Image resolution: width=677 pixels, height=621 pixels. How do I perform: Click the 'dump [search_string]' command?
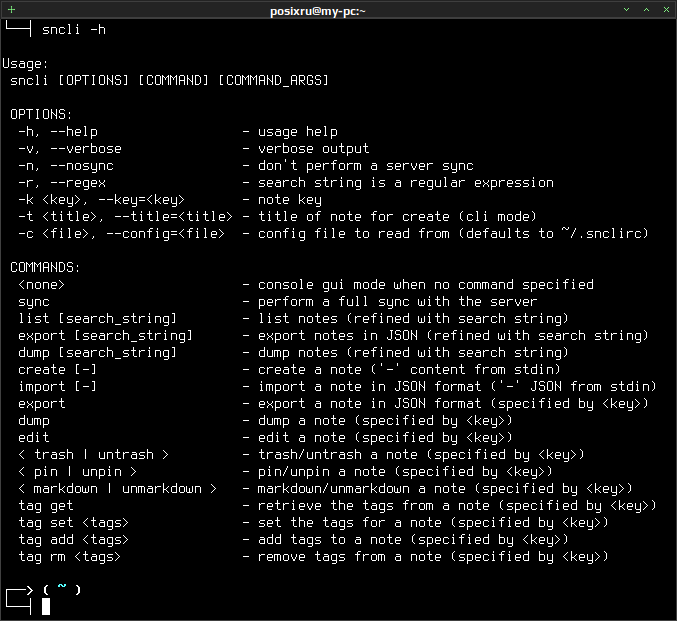point(98,352)
